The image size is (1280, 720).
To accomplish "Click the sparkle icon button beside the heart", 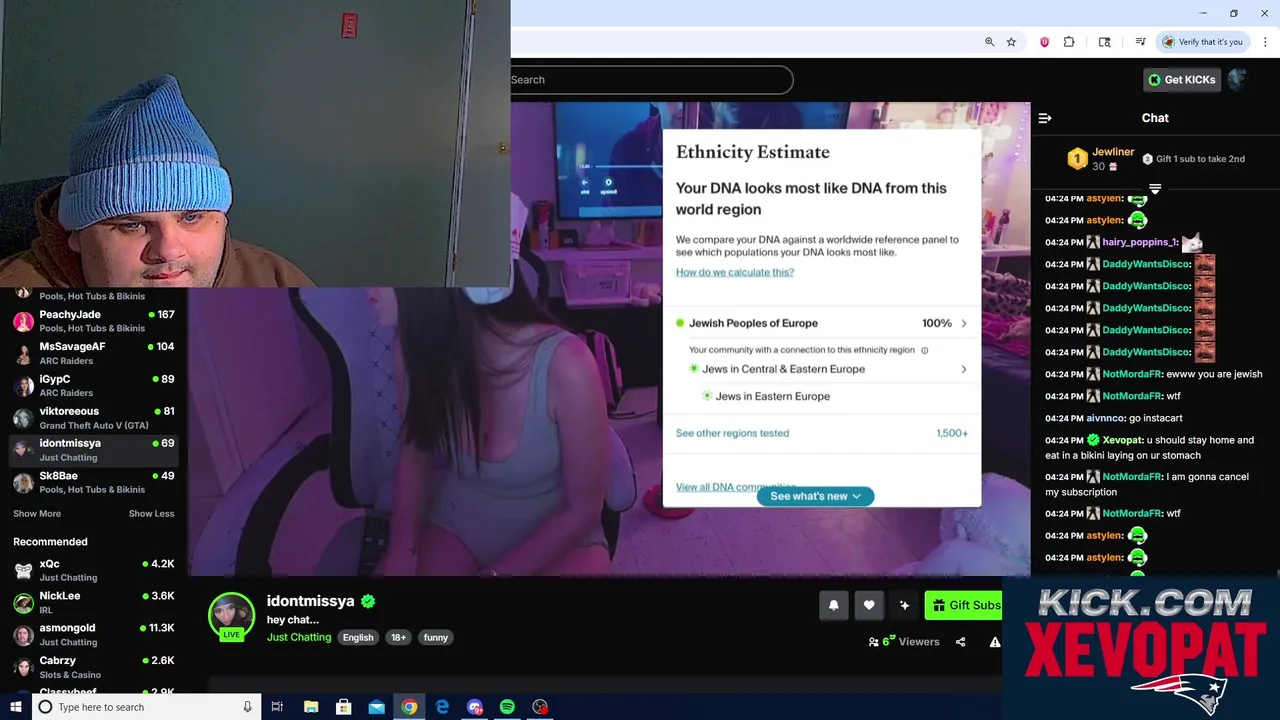I will click(905, 605).
